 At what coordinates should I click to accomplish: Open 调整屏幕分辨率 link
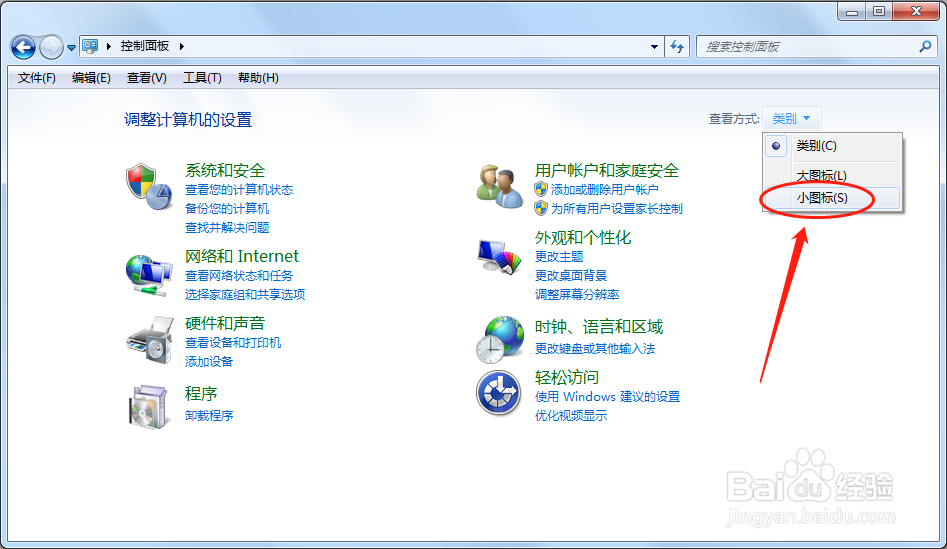(x=577, y=295)
